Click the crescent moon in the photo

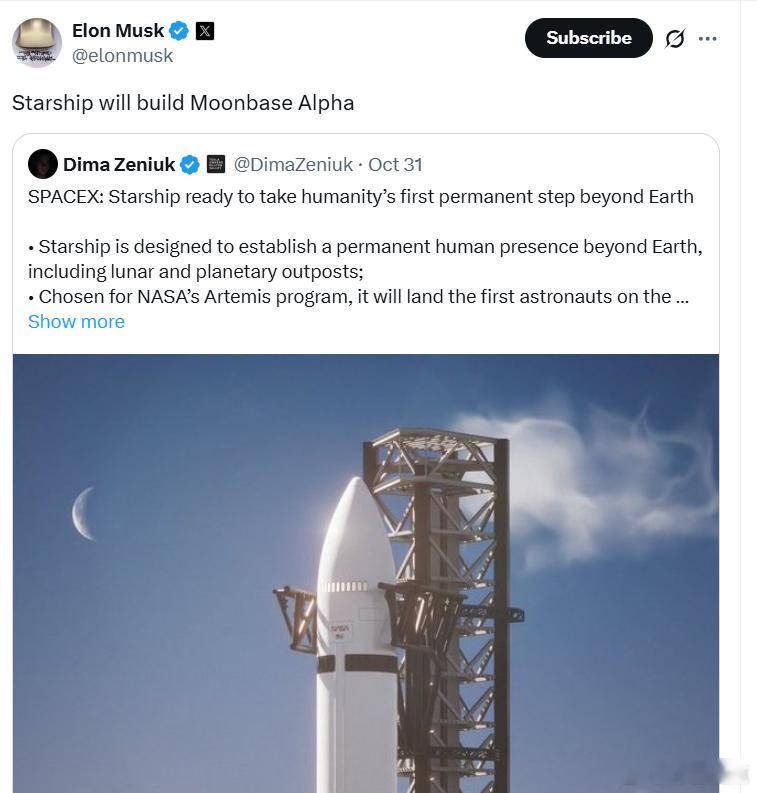click(x=82, y=513)
